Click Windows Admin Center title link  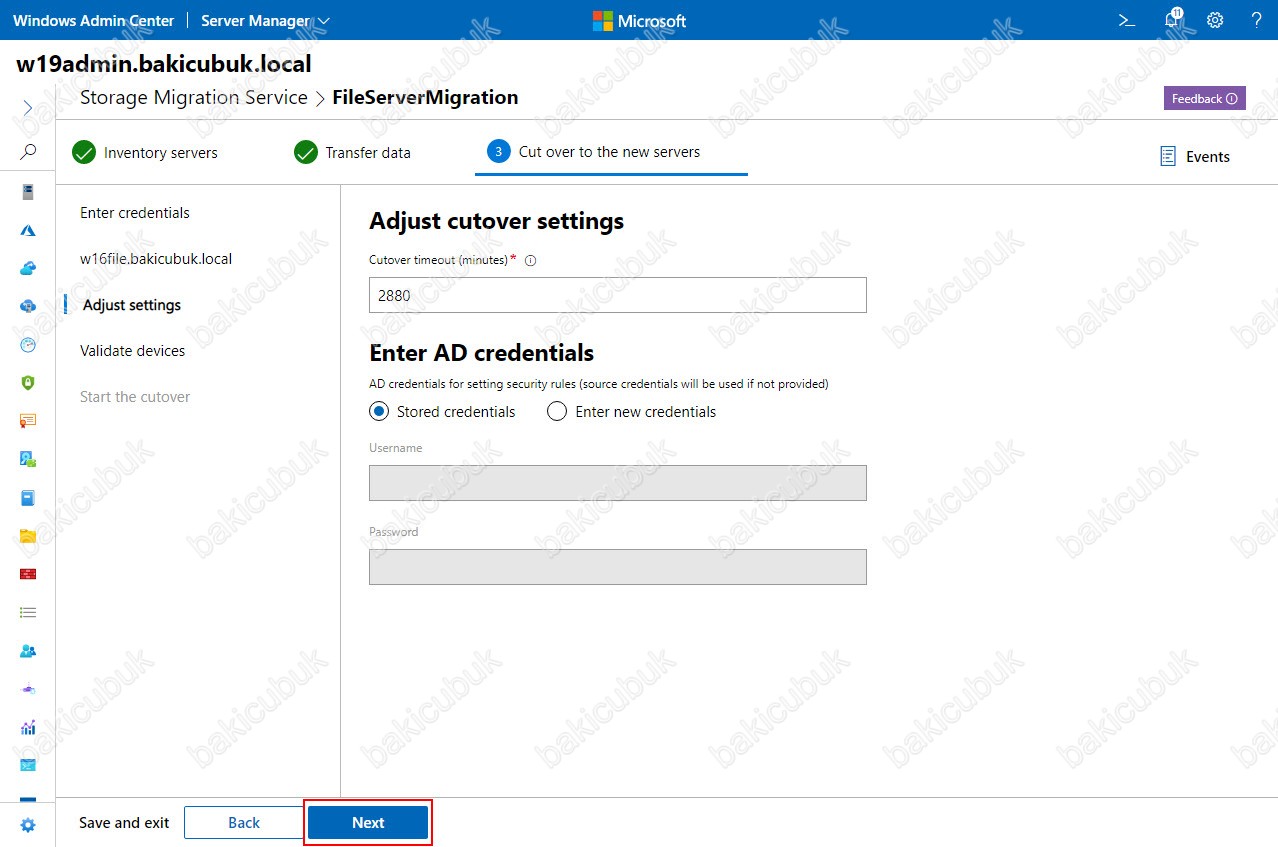(93, 20)
